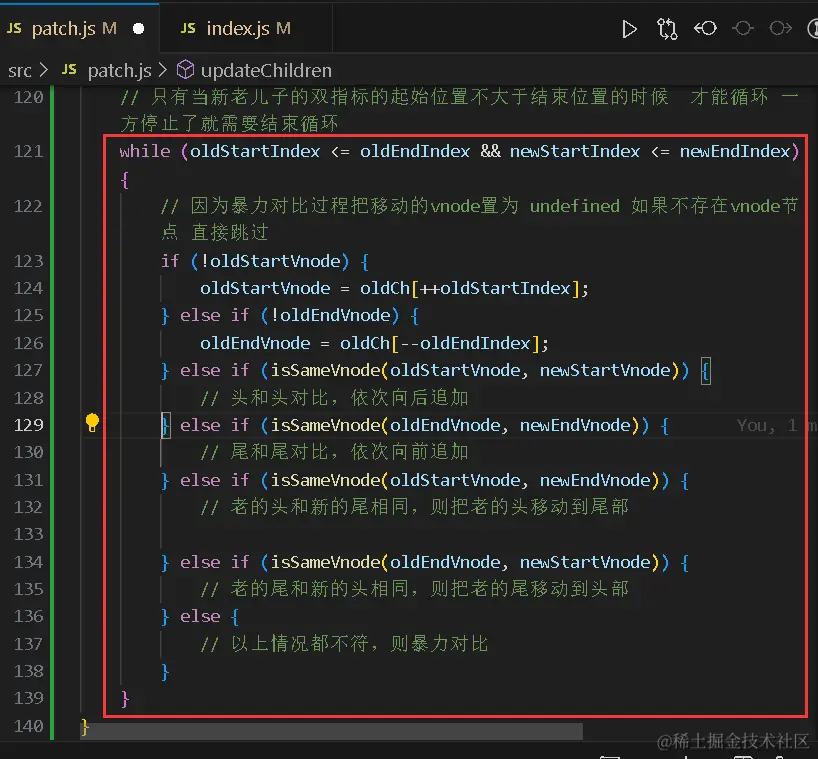Click the comment text on line 132
Viewport: 818px width, 759px height.
415,507
